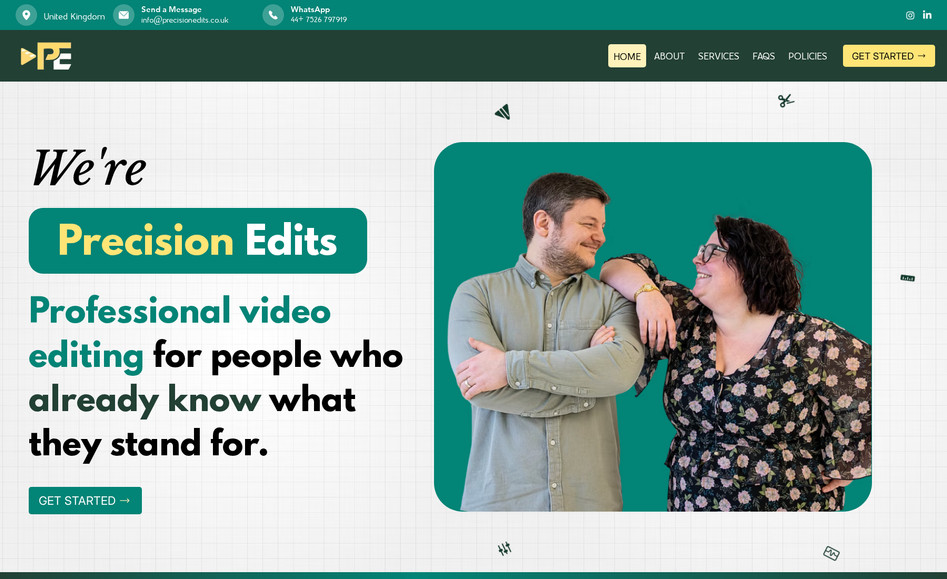Click the waveform monitor decorative icon
This screenshot has height=579, width=947.
831,553
